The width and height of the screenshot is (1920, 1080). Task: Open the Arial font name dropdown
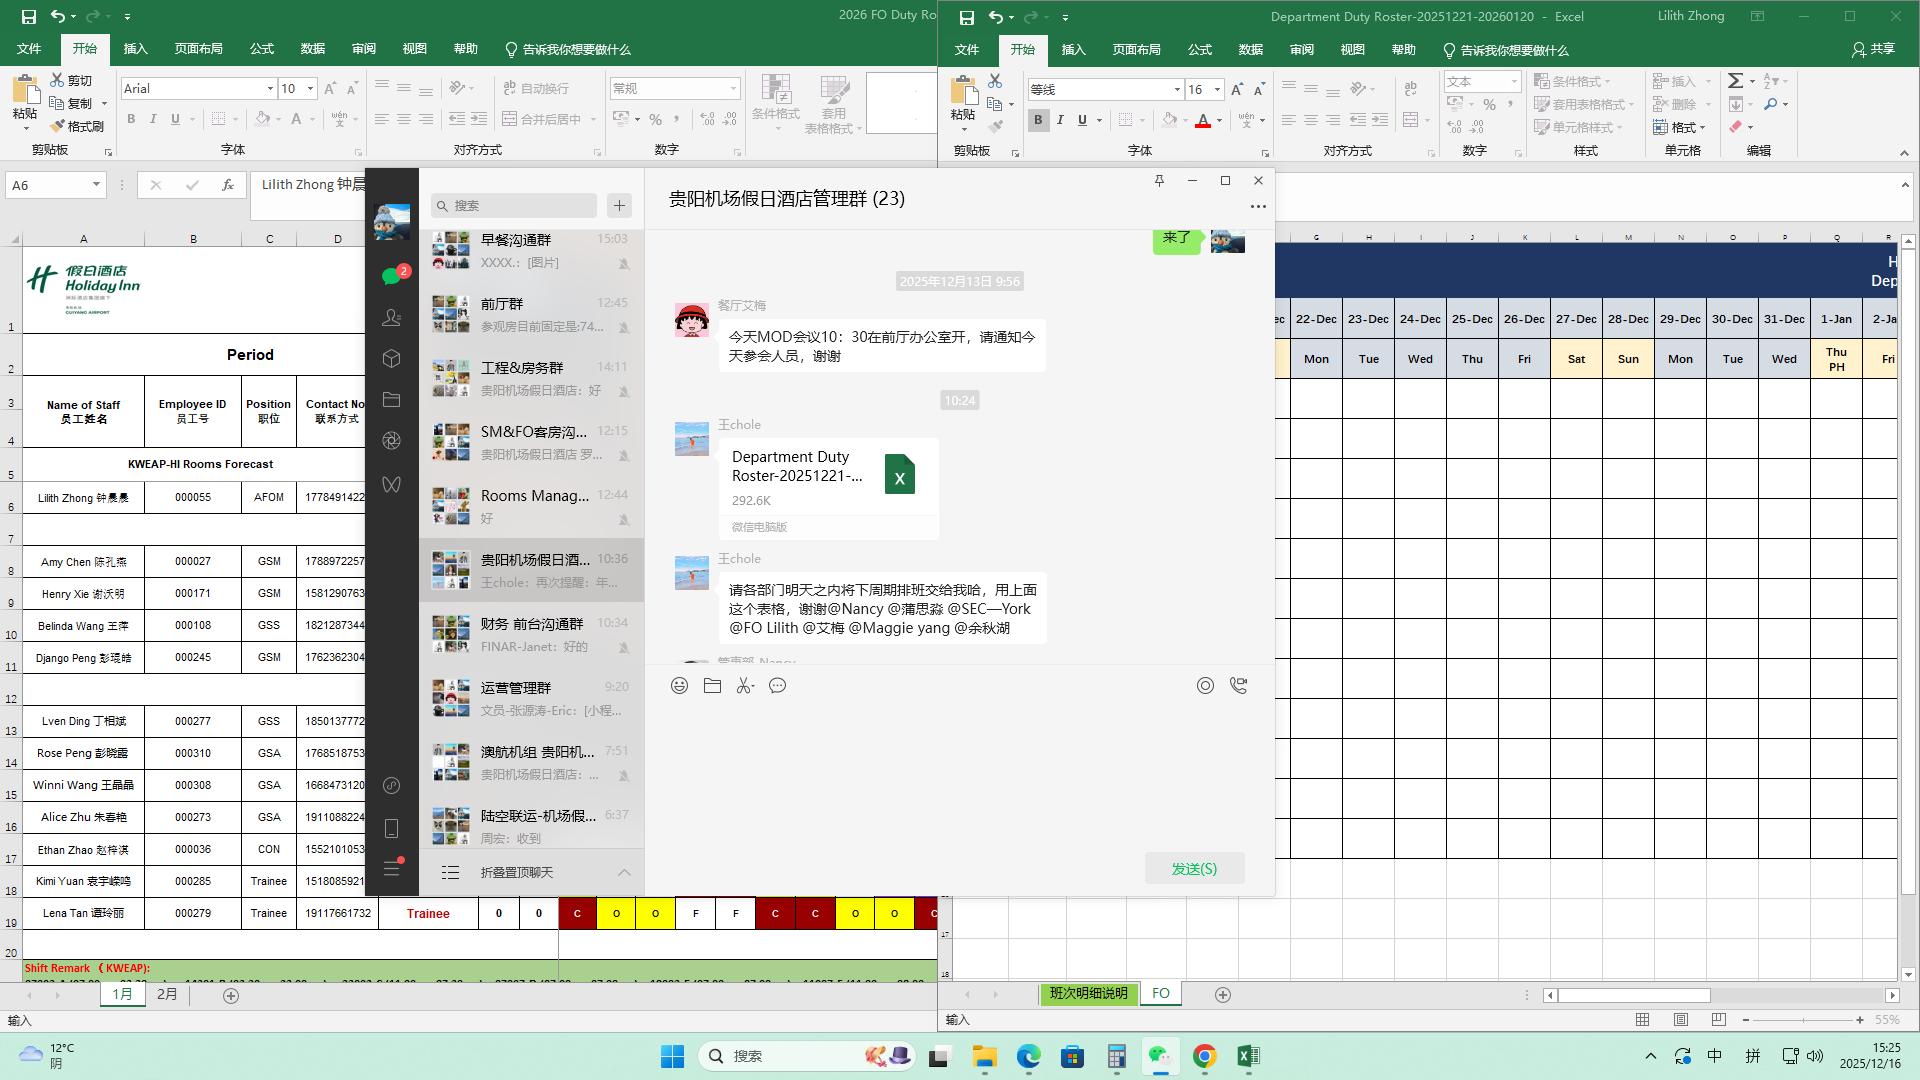coord(270,89)
